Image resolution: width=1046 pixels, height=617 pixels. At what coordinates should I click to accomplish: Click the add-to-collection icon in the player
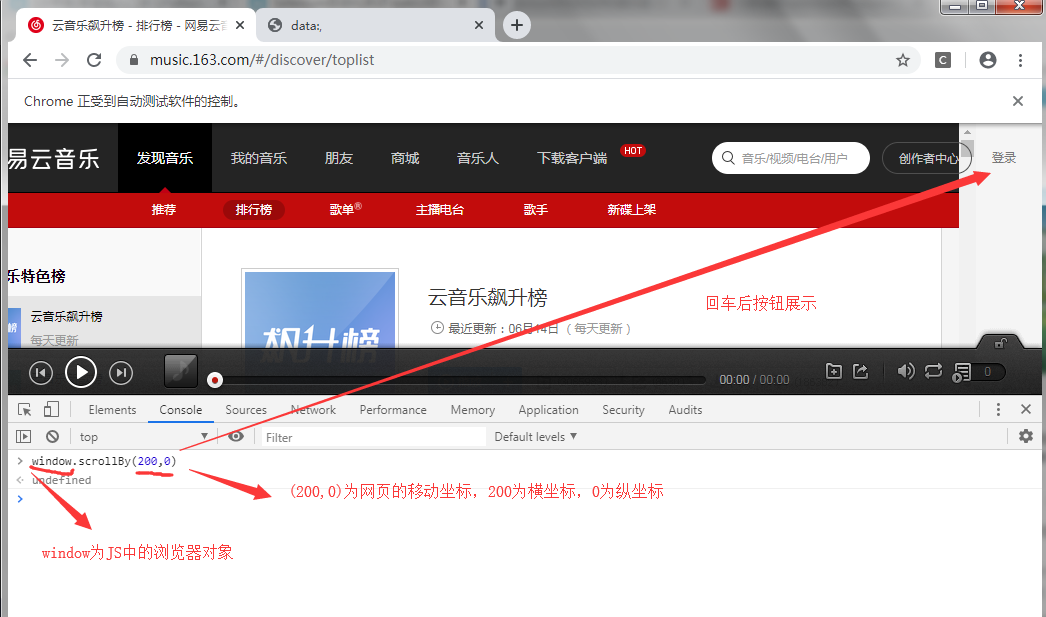click(834, 372)
